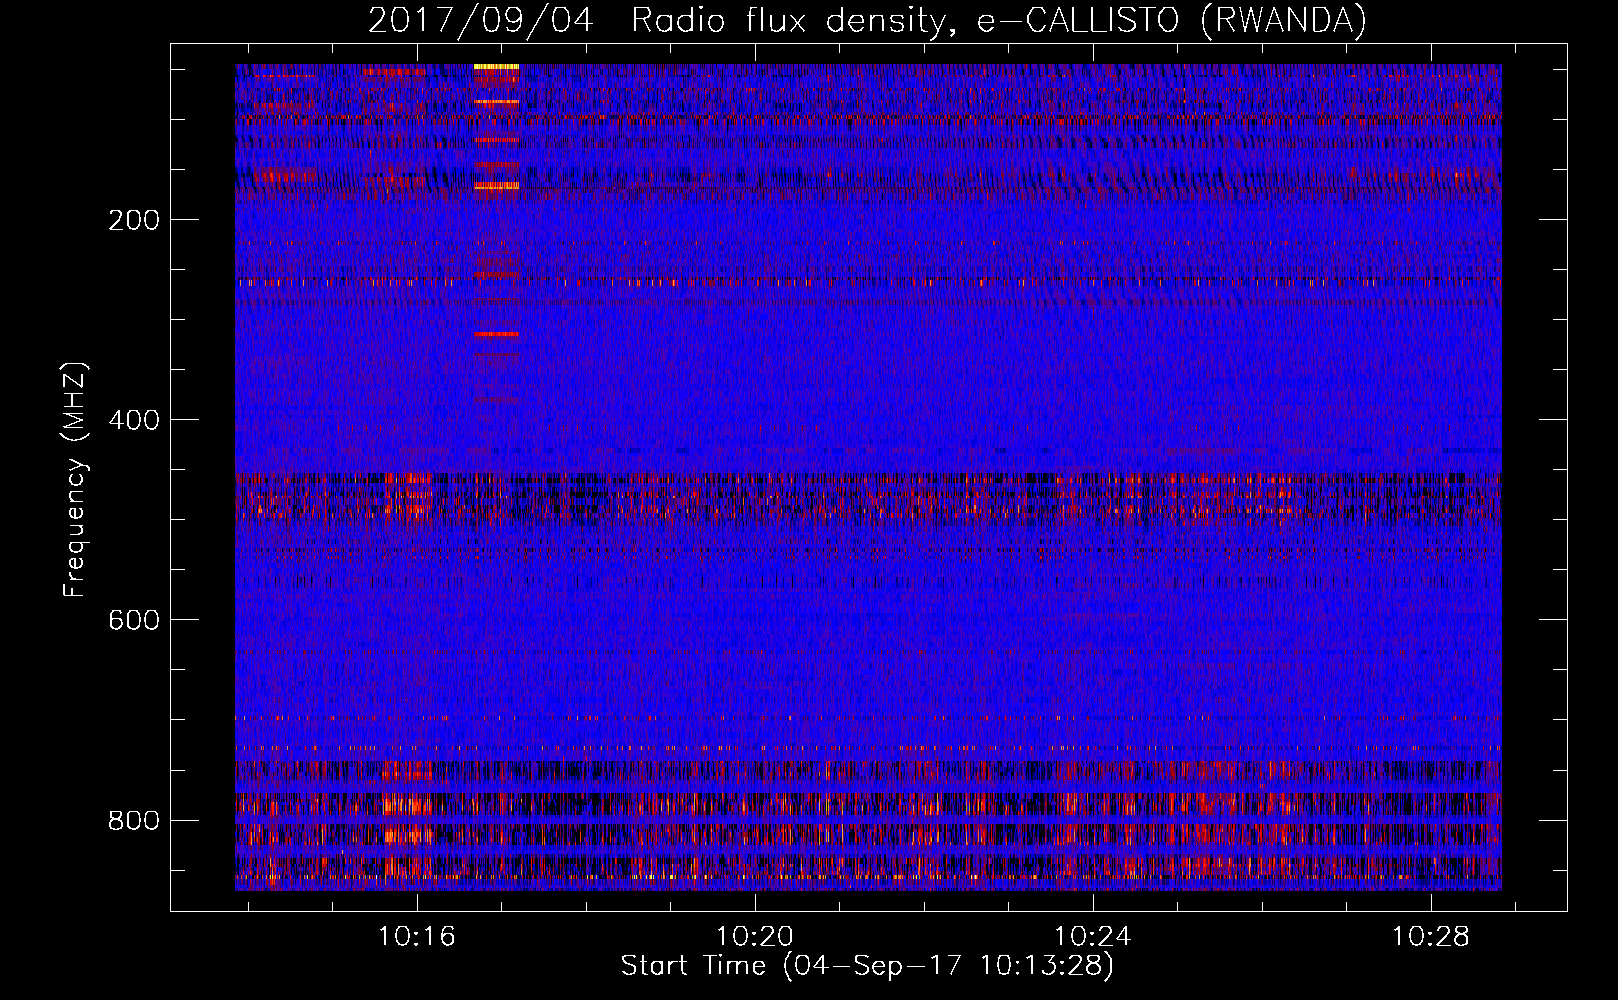Click the 'Frequency (MHZ)' axis label
The image size is (1618, 1000).
[74, 479]
